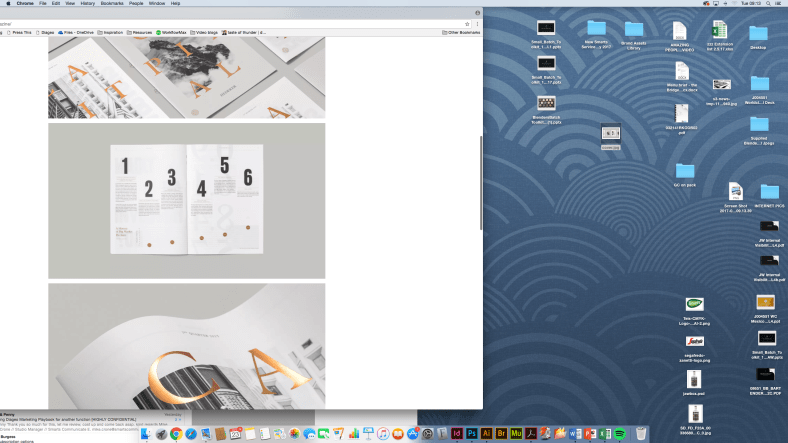
Task: Expand the Video blogs bookmarks folder
Action: click(204, 32)
